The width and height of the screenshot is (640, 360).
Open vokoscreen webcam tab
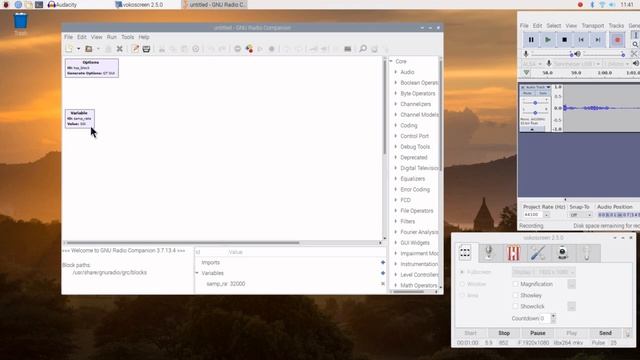562,253
